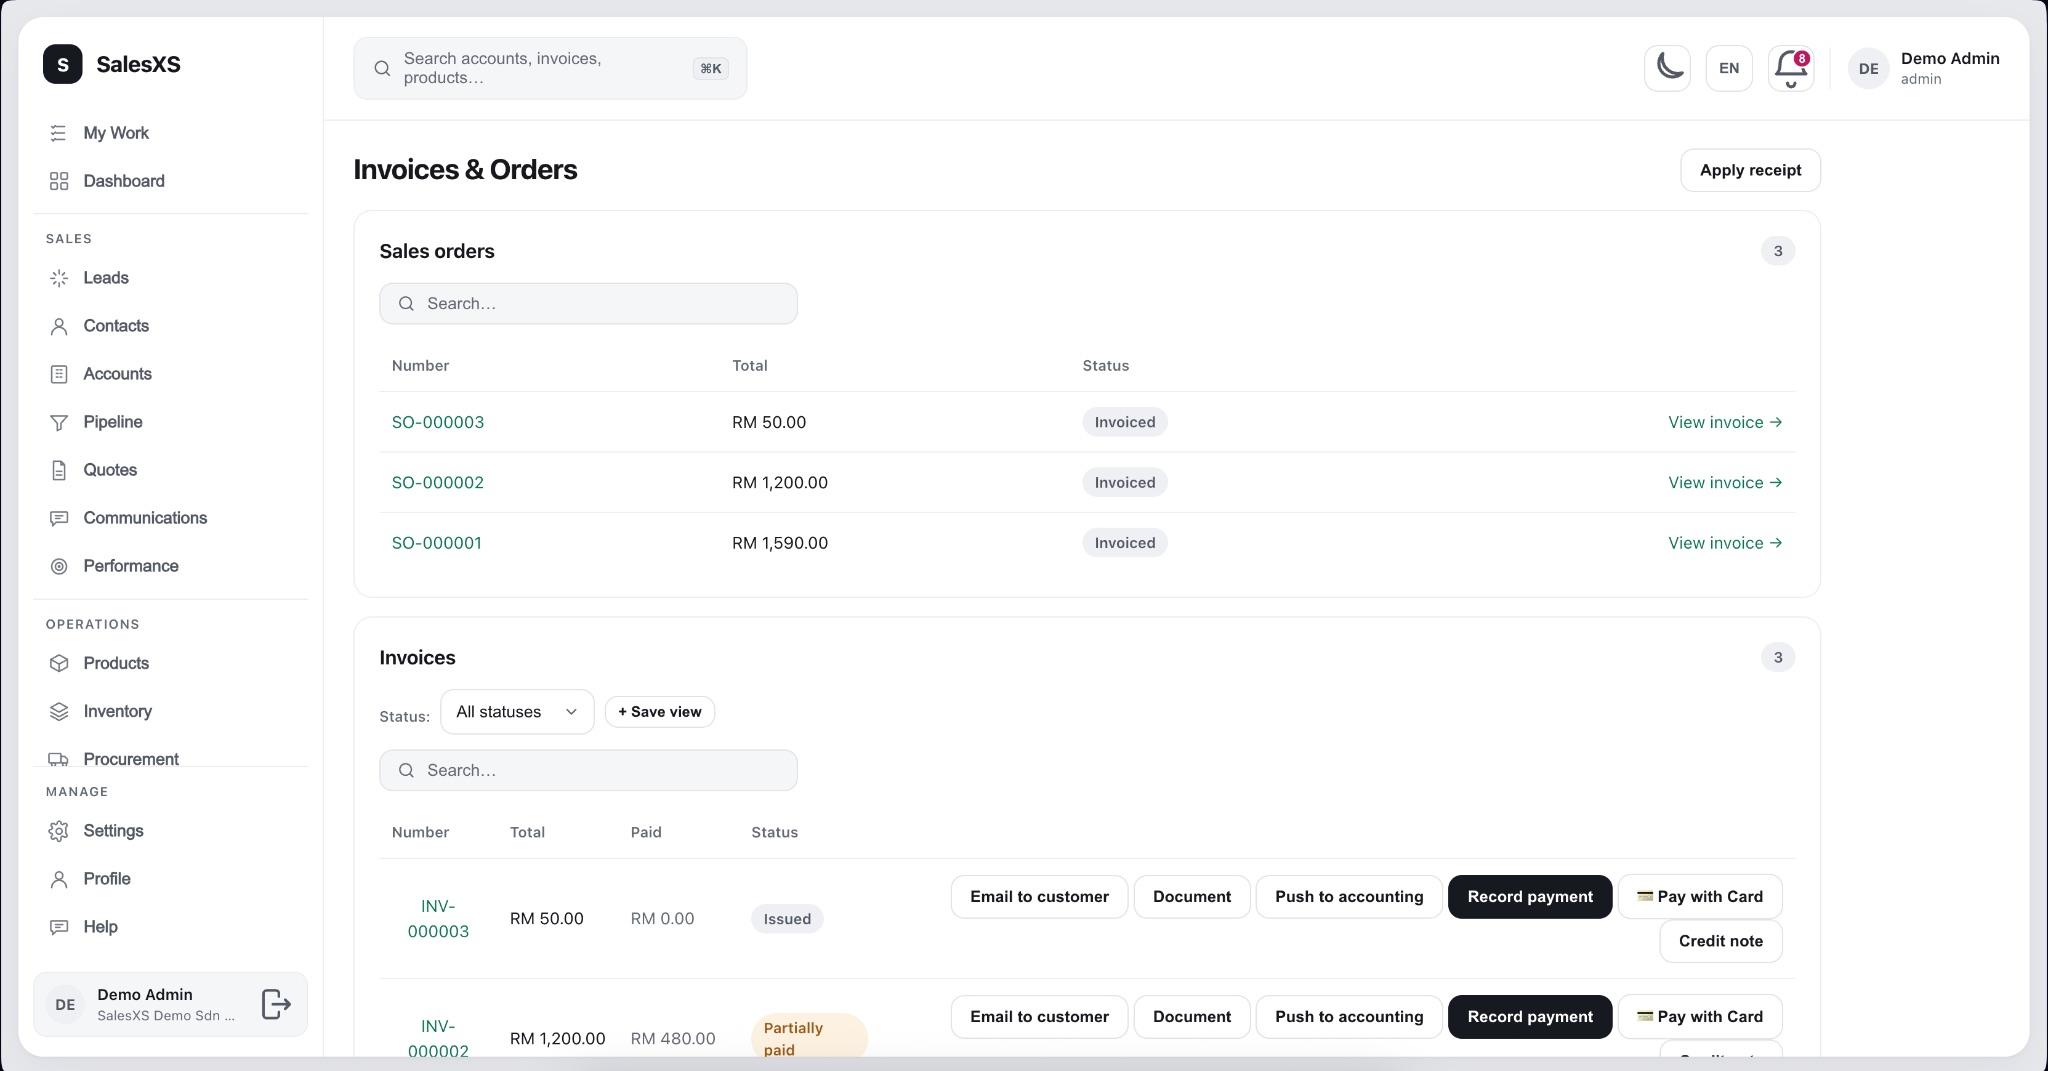Open the All statuses dropdown

[517, 712]
